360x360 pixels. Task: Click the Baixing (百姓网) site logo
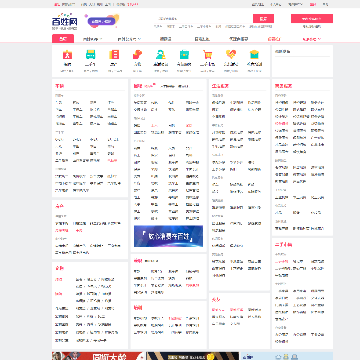click(x=65, y=21)
